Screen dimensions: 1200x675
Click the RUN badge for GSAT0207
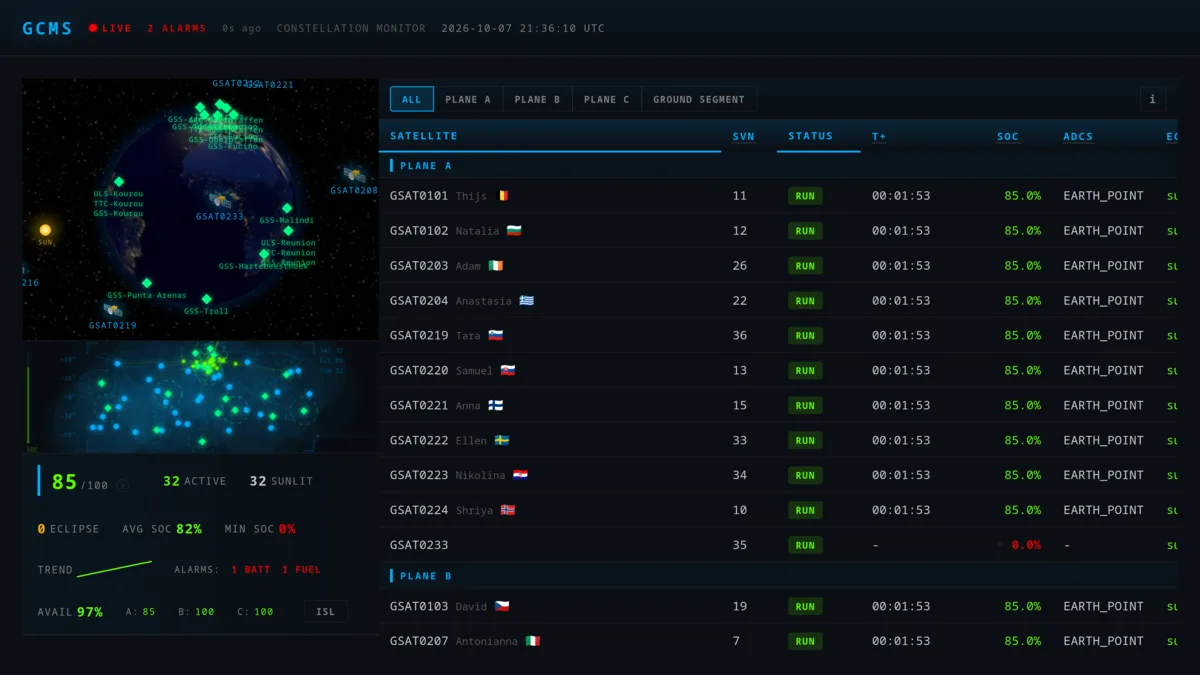pos(805,642)
